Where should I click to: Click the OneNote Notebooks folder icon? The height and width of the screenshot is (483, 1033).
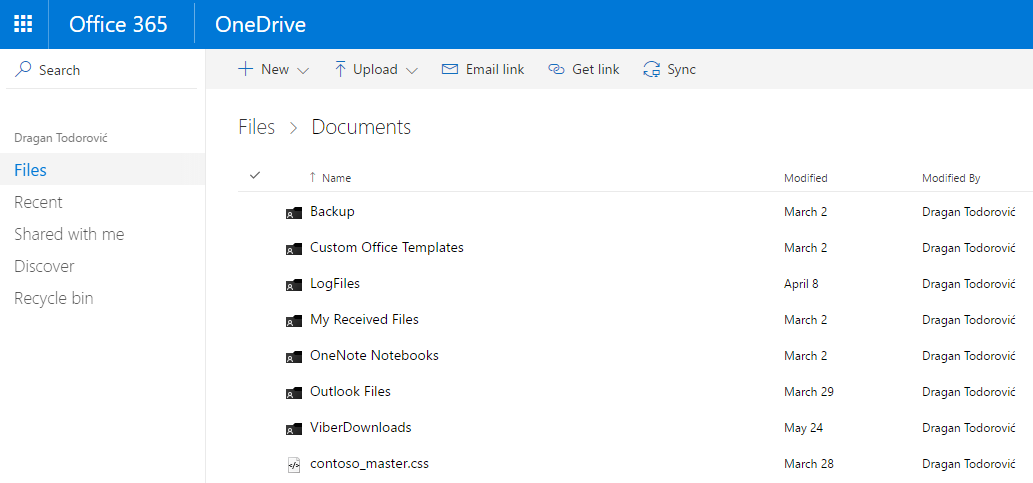point(294,356)
